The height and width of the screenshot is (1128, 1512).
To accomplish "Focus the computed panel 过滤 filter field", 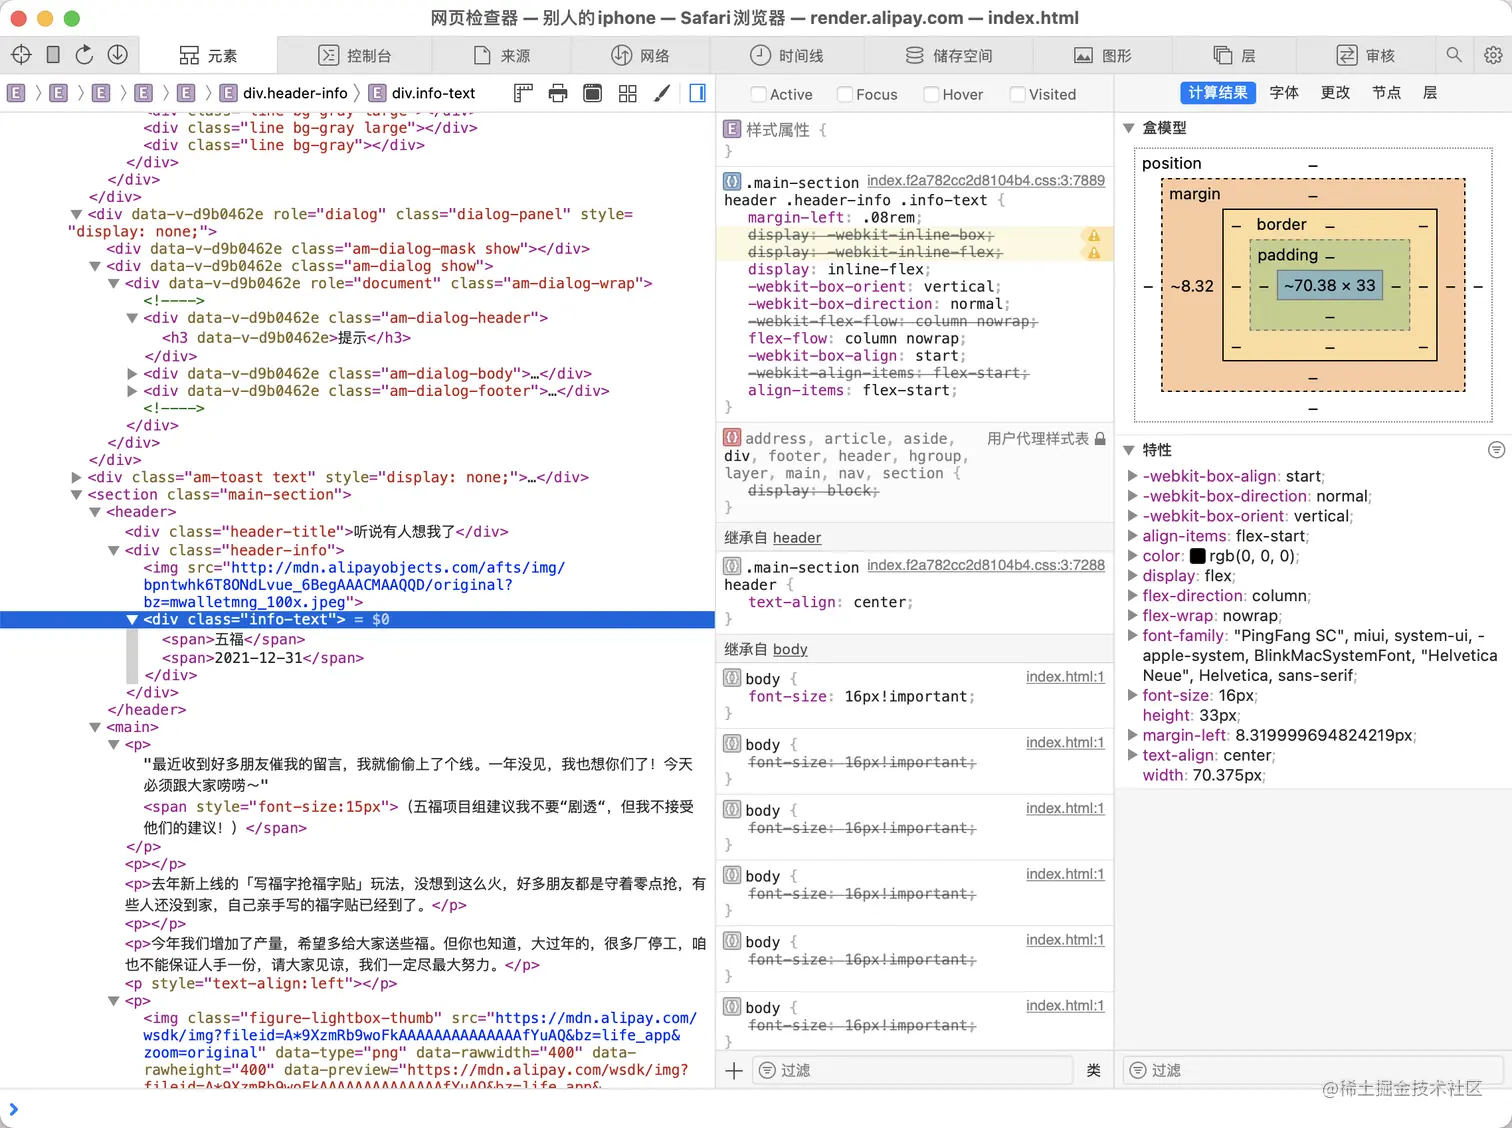I will tap(1312, 1071).
